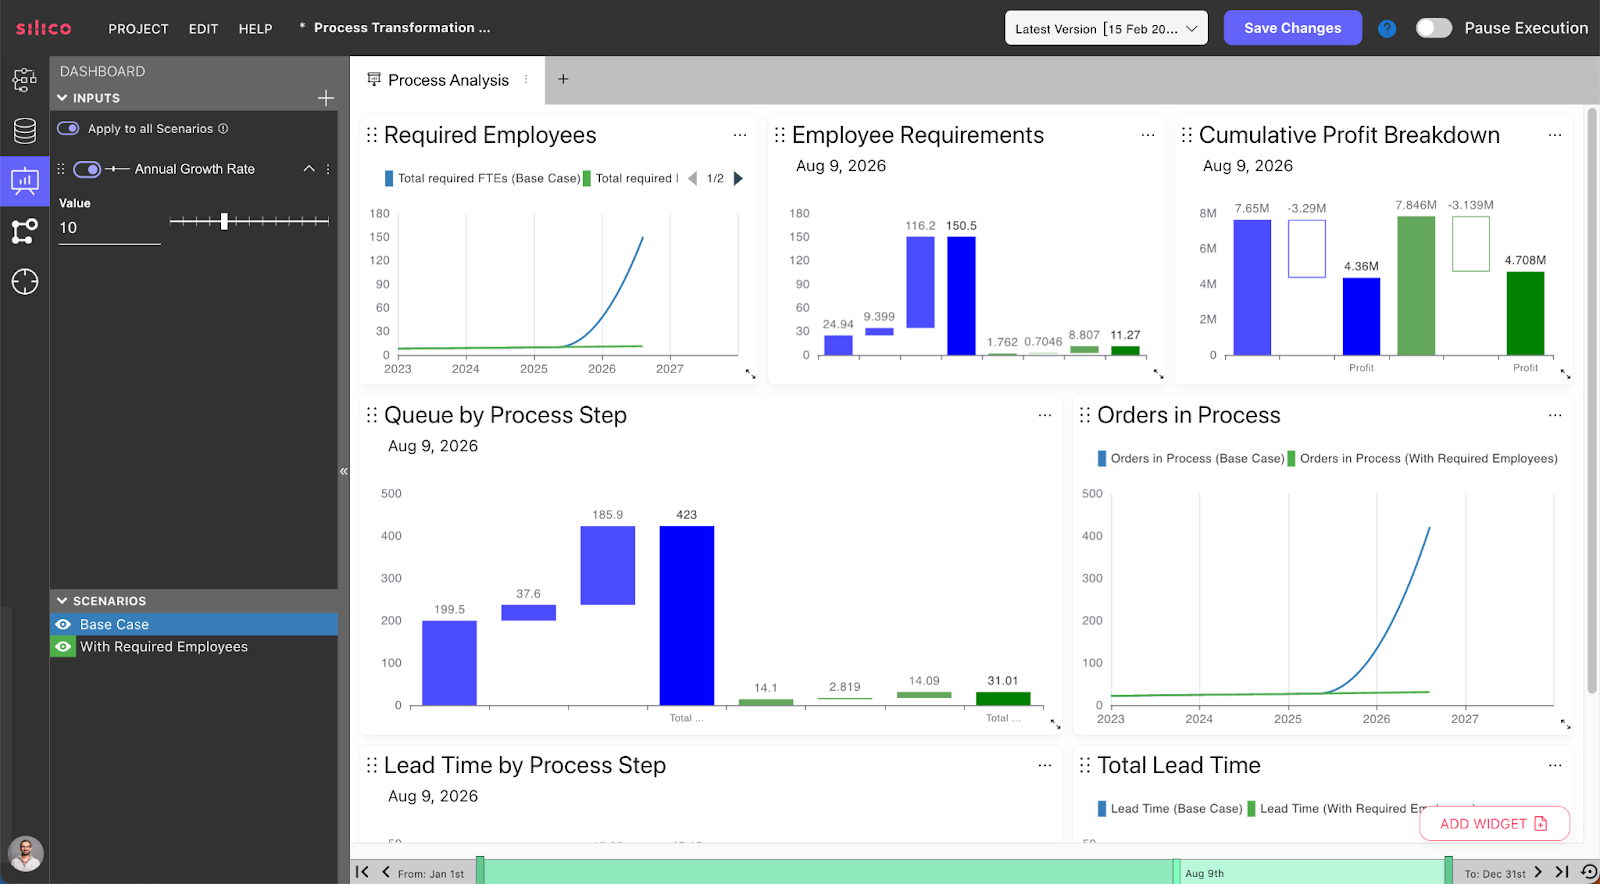This screenshot has width=1600, height=884.
Task: Expand the Required Employees widget fullscreen
Action: point(750,374)
